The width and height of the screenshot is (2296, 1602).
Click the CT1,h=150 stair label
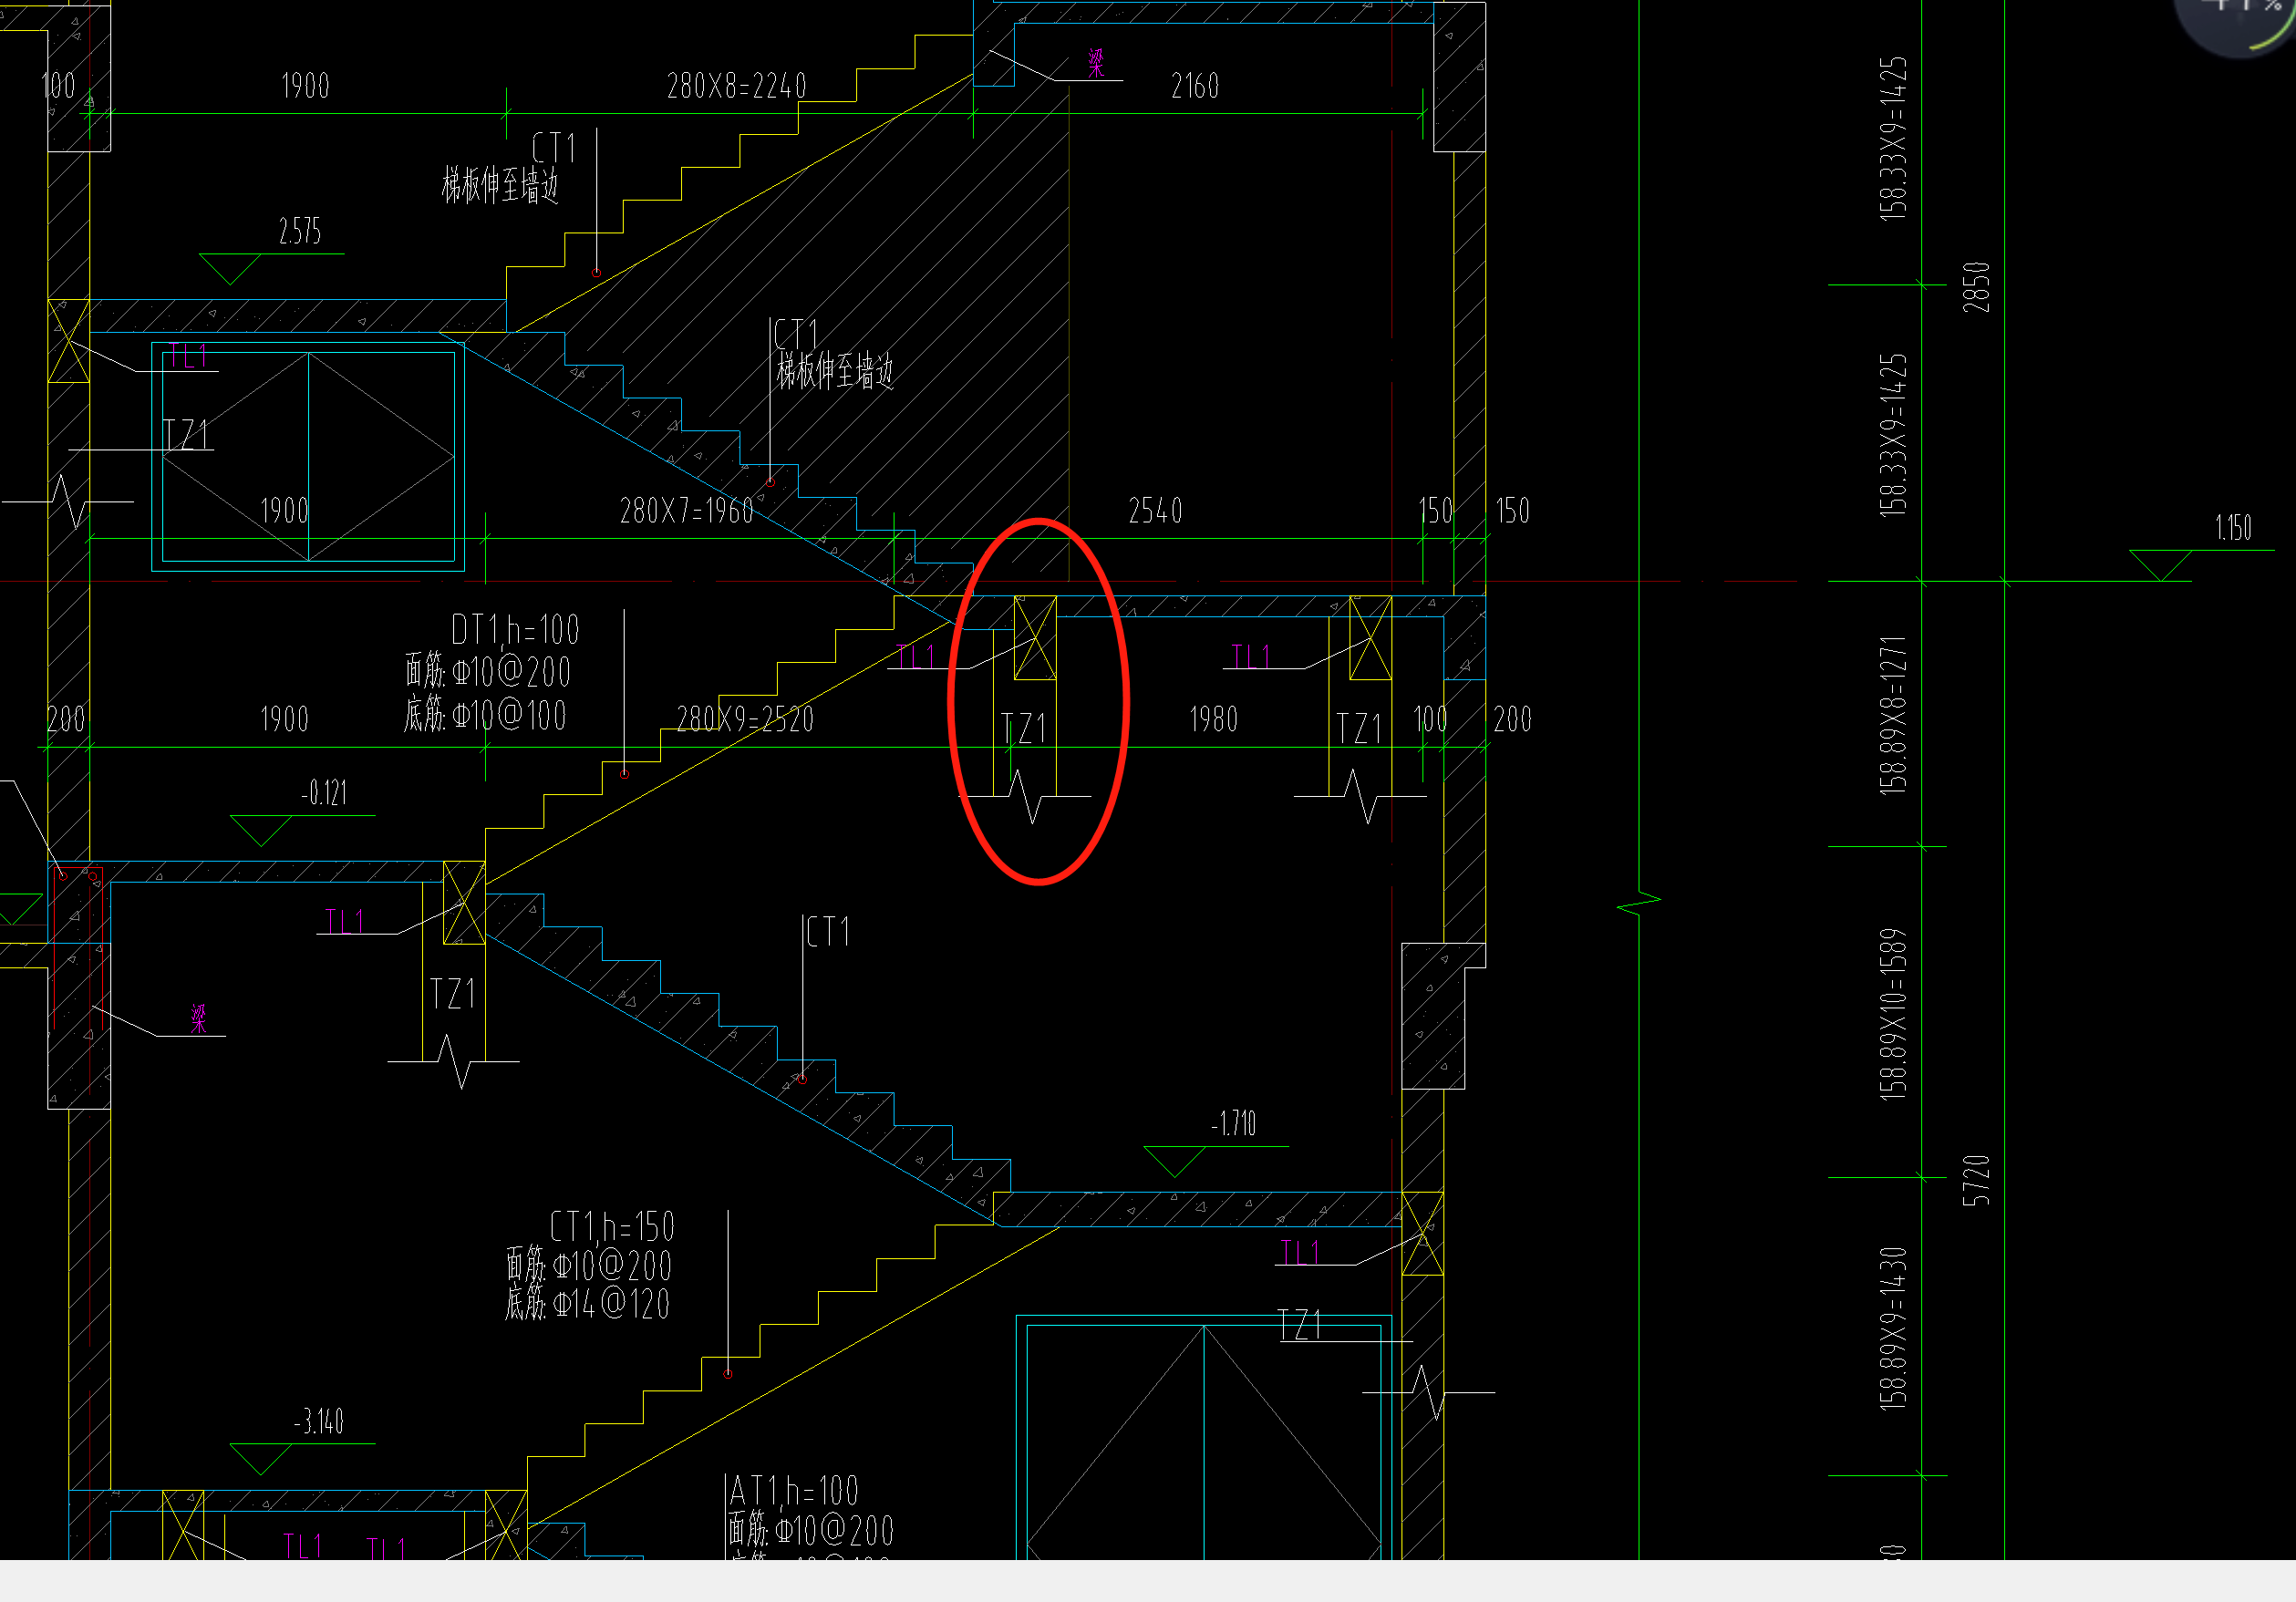(613, 1227)
